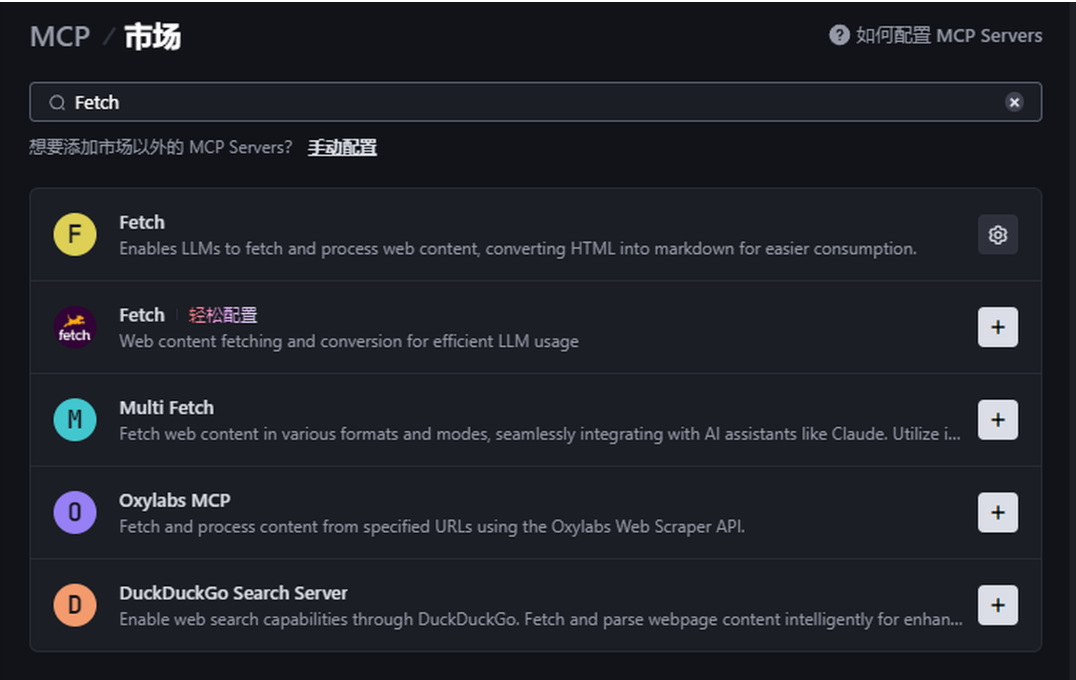This screenshot has width=1076, height=680.
Task: Add the Multi Fetch server
Action: tap(997, 420)
